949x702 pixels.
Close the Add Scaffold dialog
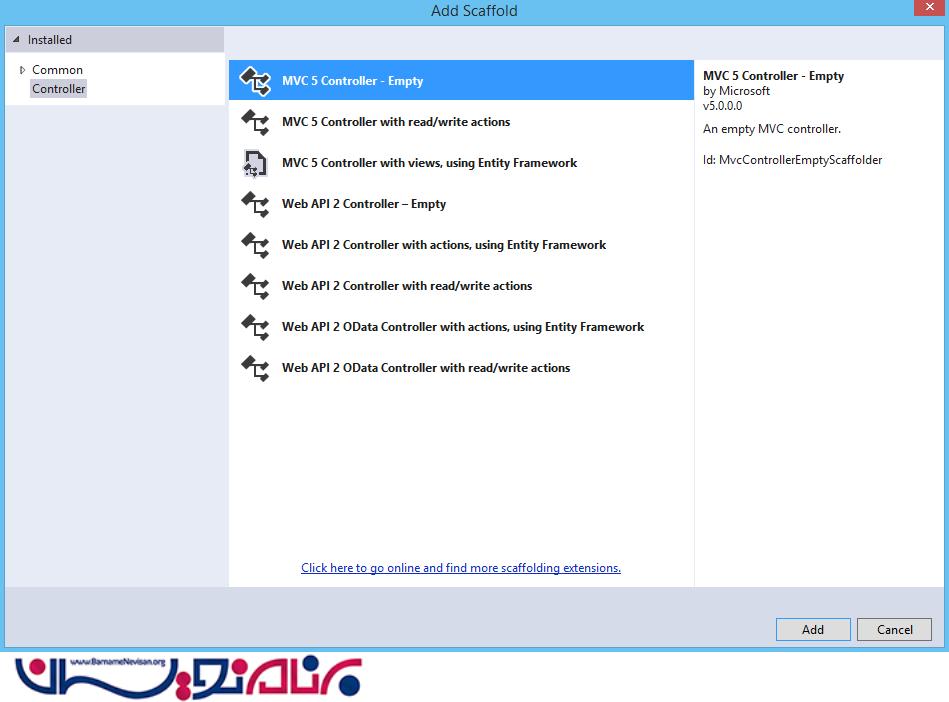pos(930,7)
